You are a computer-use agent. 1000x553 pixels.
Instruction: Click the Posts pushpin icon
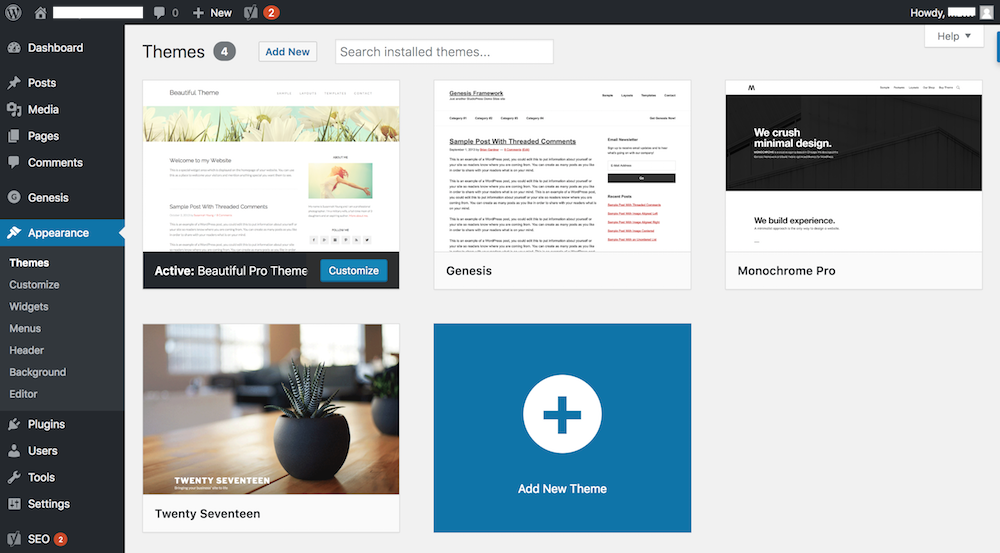14,83
